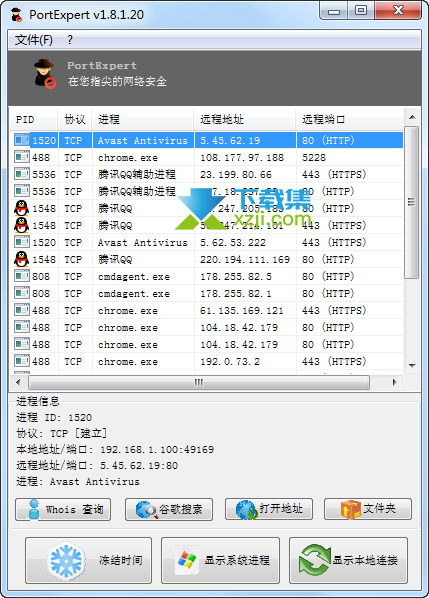
Task: Click the orange box icon on 文件夹
Action: 350,510
